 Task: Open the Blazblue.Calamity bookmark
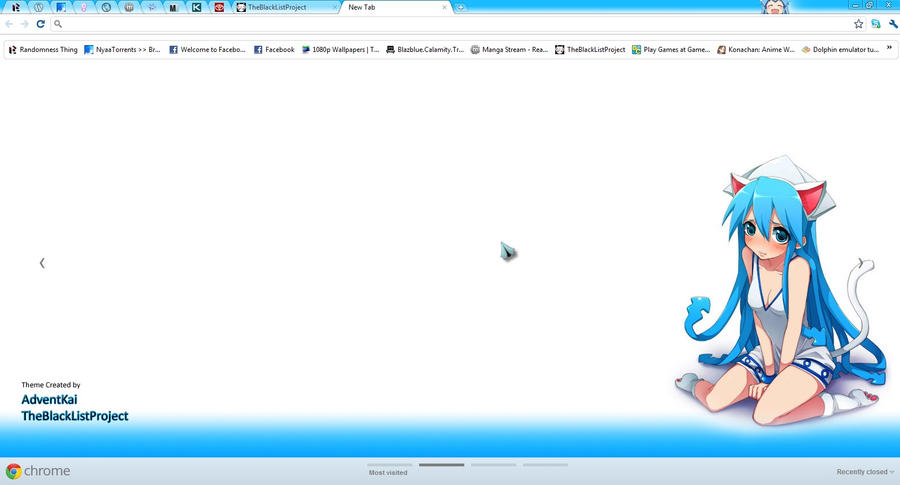click(x=425, y=50)
